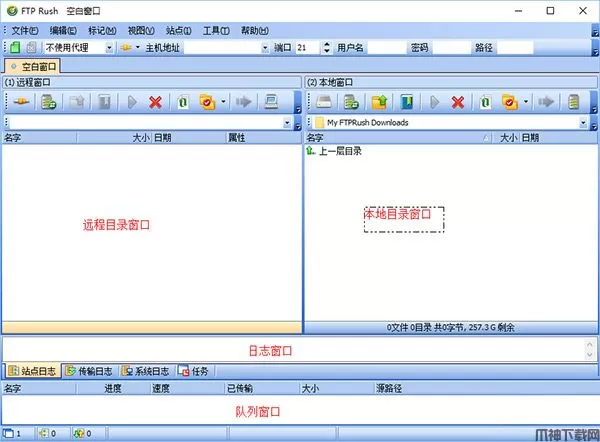Open the local folder-checkmark icon's dropdown arrow

526,102
